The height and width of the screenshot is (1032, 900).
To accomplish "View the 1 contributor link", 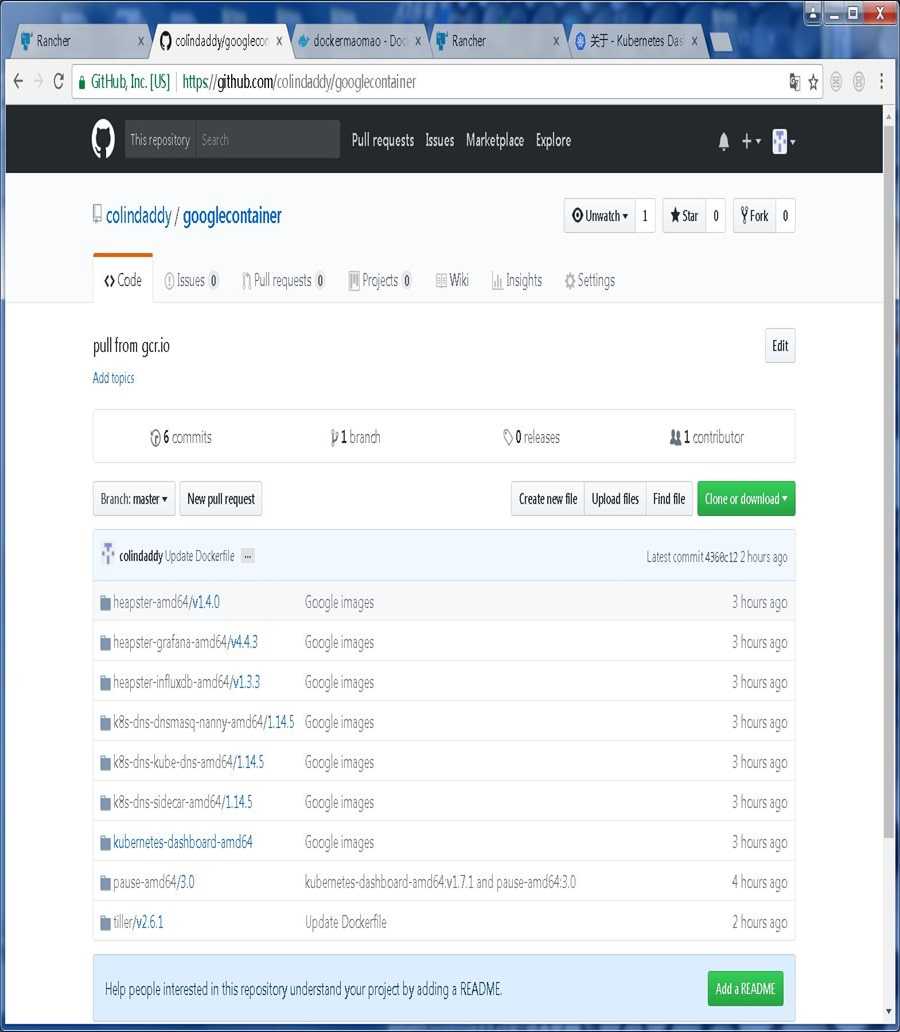I will click(x=706, y=437).
